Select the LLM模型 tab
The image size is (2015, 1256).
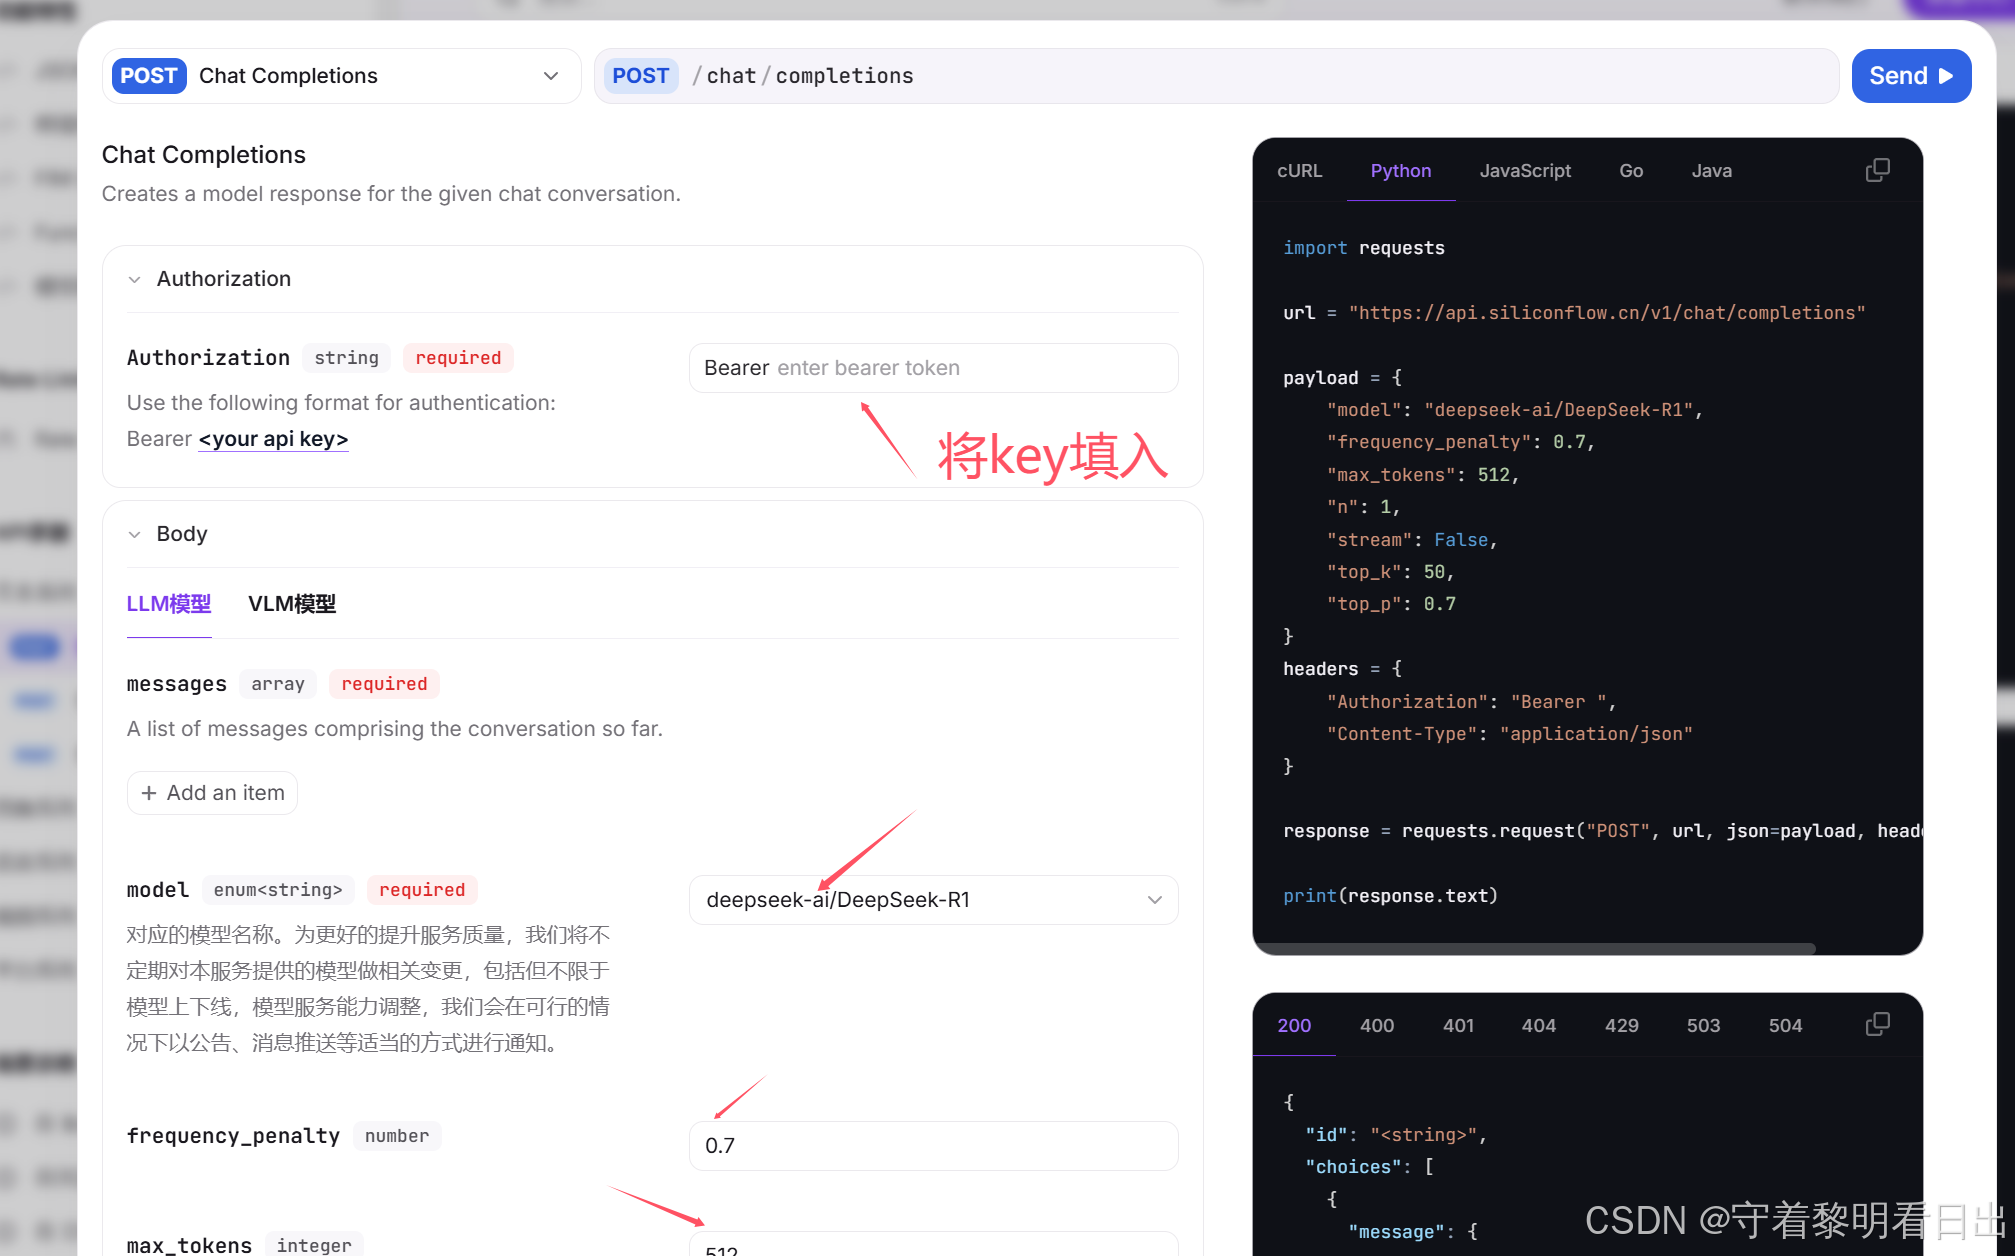169,604
